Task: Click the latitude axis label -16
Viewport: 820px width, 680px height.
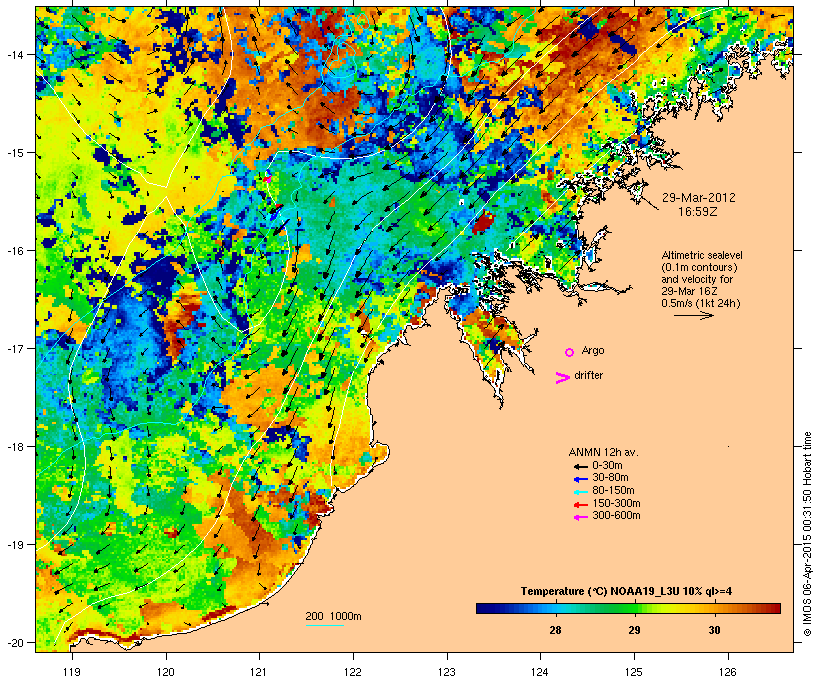Action: 14,251
